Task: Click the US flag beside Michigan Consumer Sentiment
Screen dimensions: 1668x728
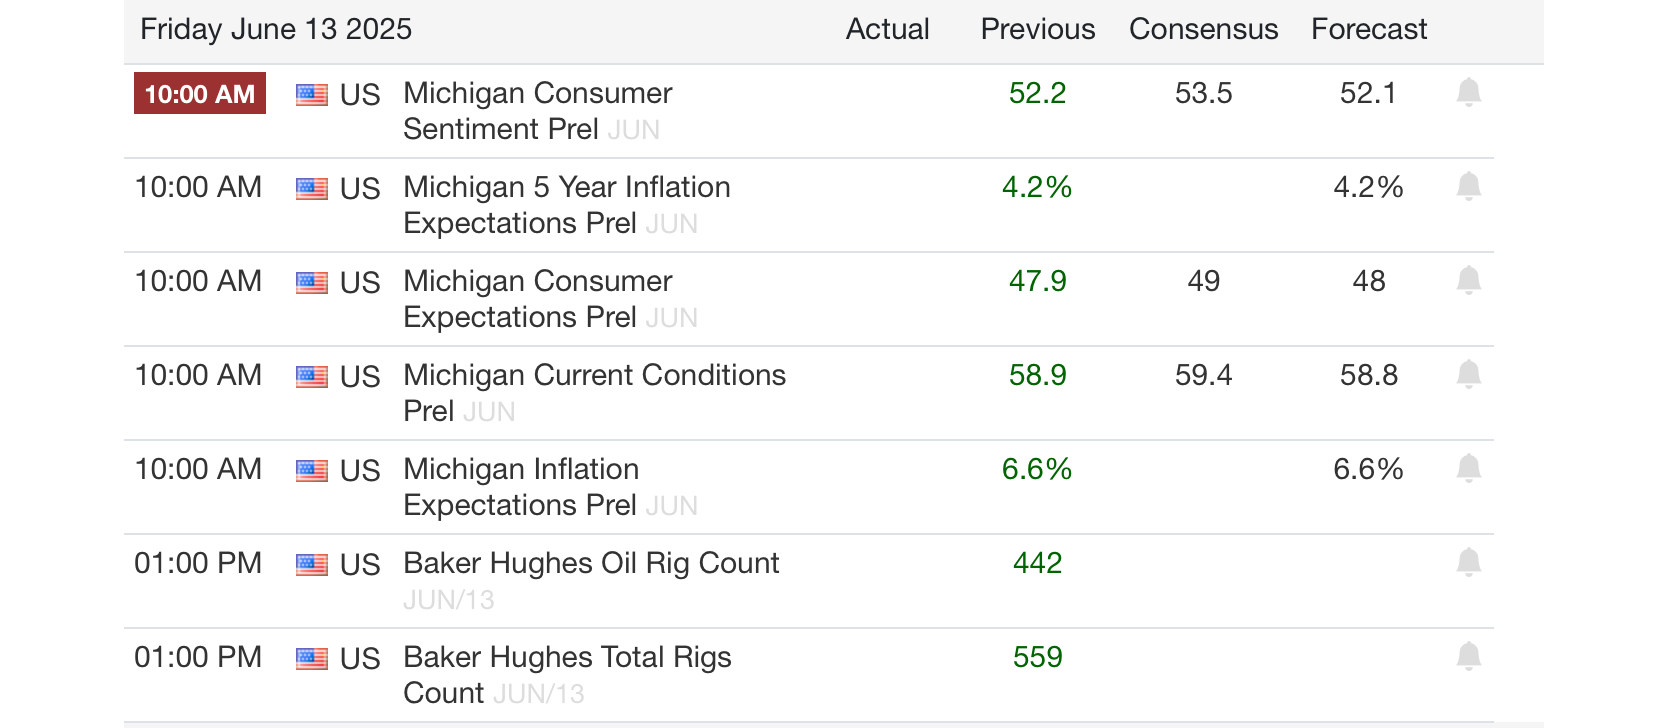Action: tap(312, 95)
